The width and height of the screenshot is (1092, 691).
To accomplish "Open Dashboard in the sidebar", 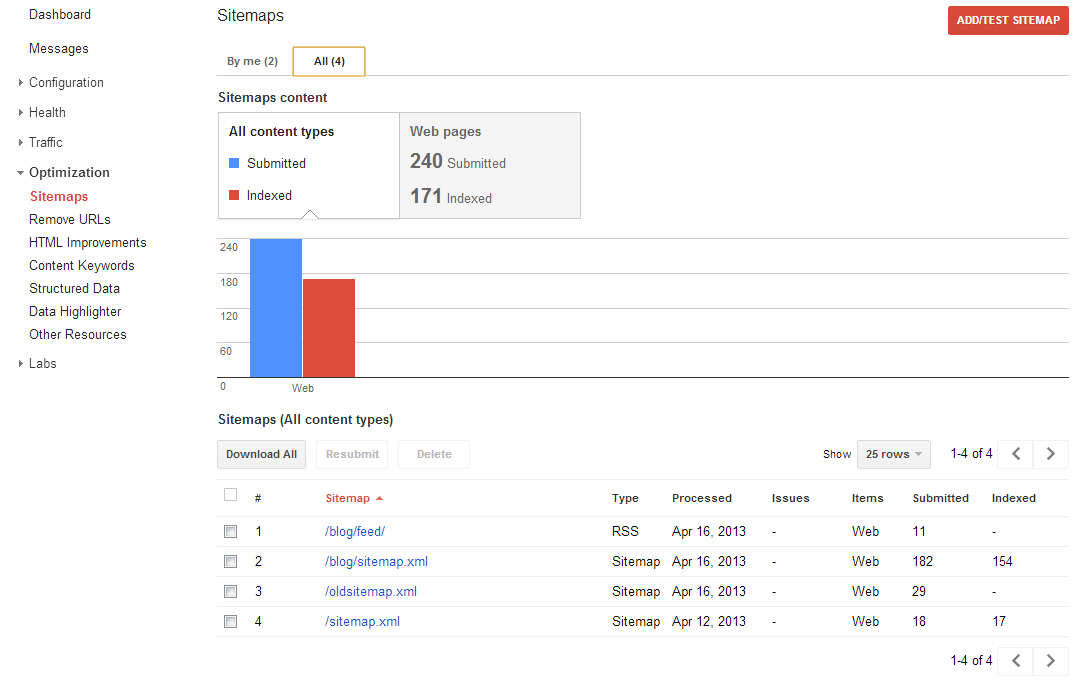I will pyautogui.click(x=60, y=15).
